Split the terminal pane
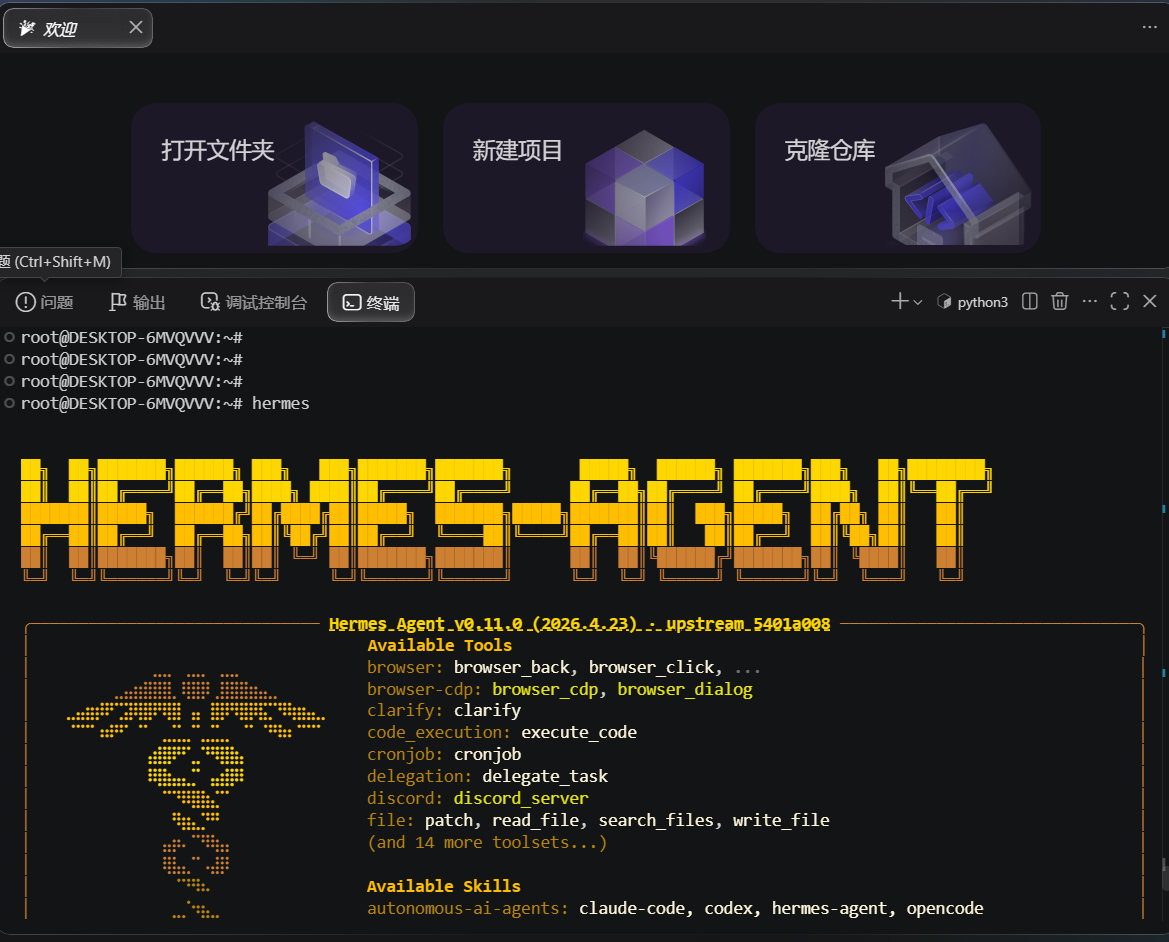The height and width of the screenshot is (942, 1169). (1030, 301)
